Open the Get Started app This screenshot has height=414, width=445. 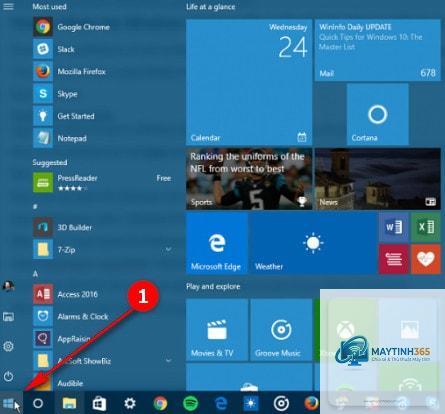pyautogui.click(x=103, y=116)
